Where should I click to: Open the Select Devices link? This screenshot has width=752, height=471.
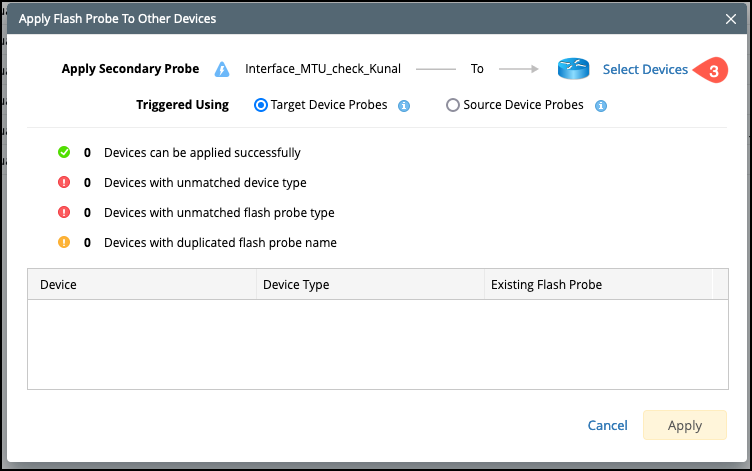coord(645,70)
